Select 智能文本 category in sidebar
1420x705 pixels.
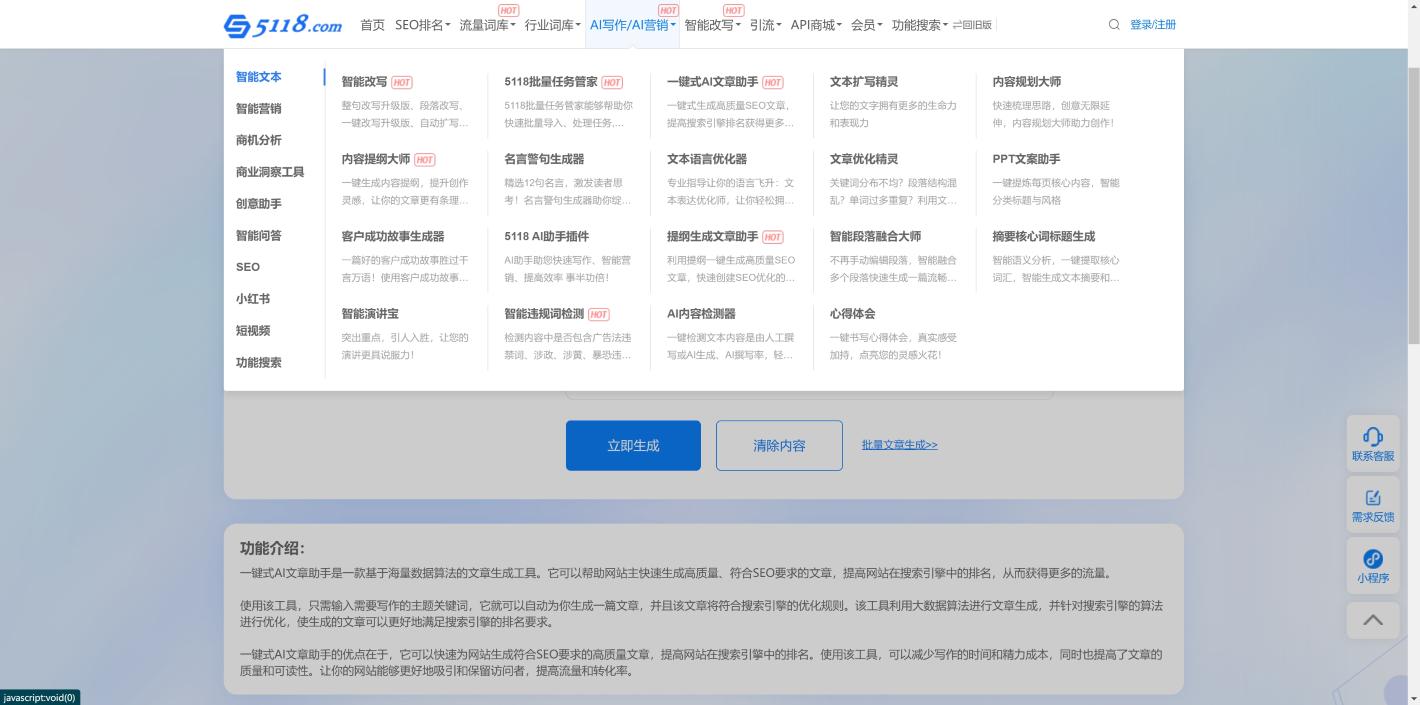pyautogui.click(x=259, y=77)
